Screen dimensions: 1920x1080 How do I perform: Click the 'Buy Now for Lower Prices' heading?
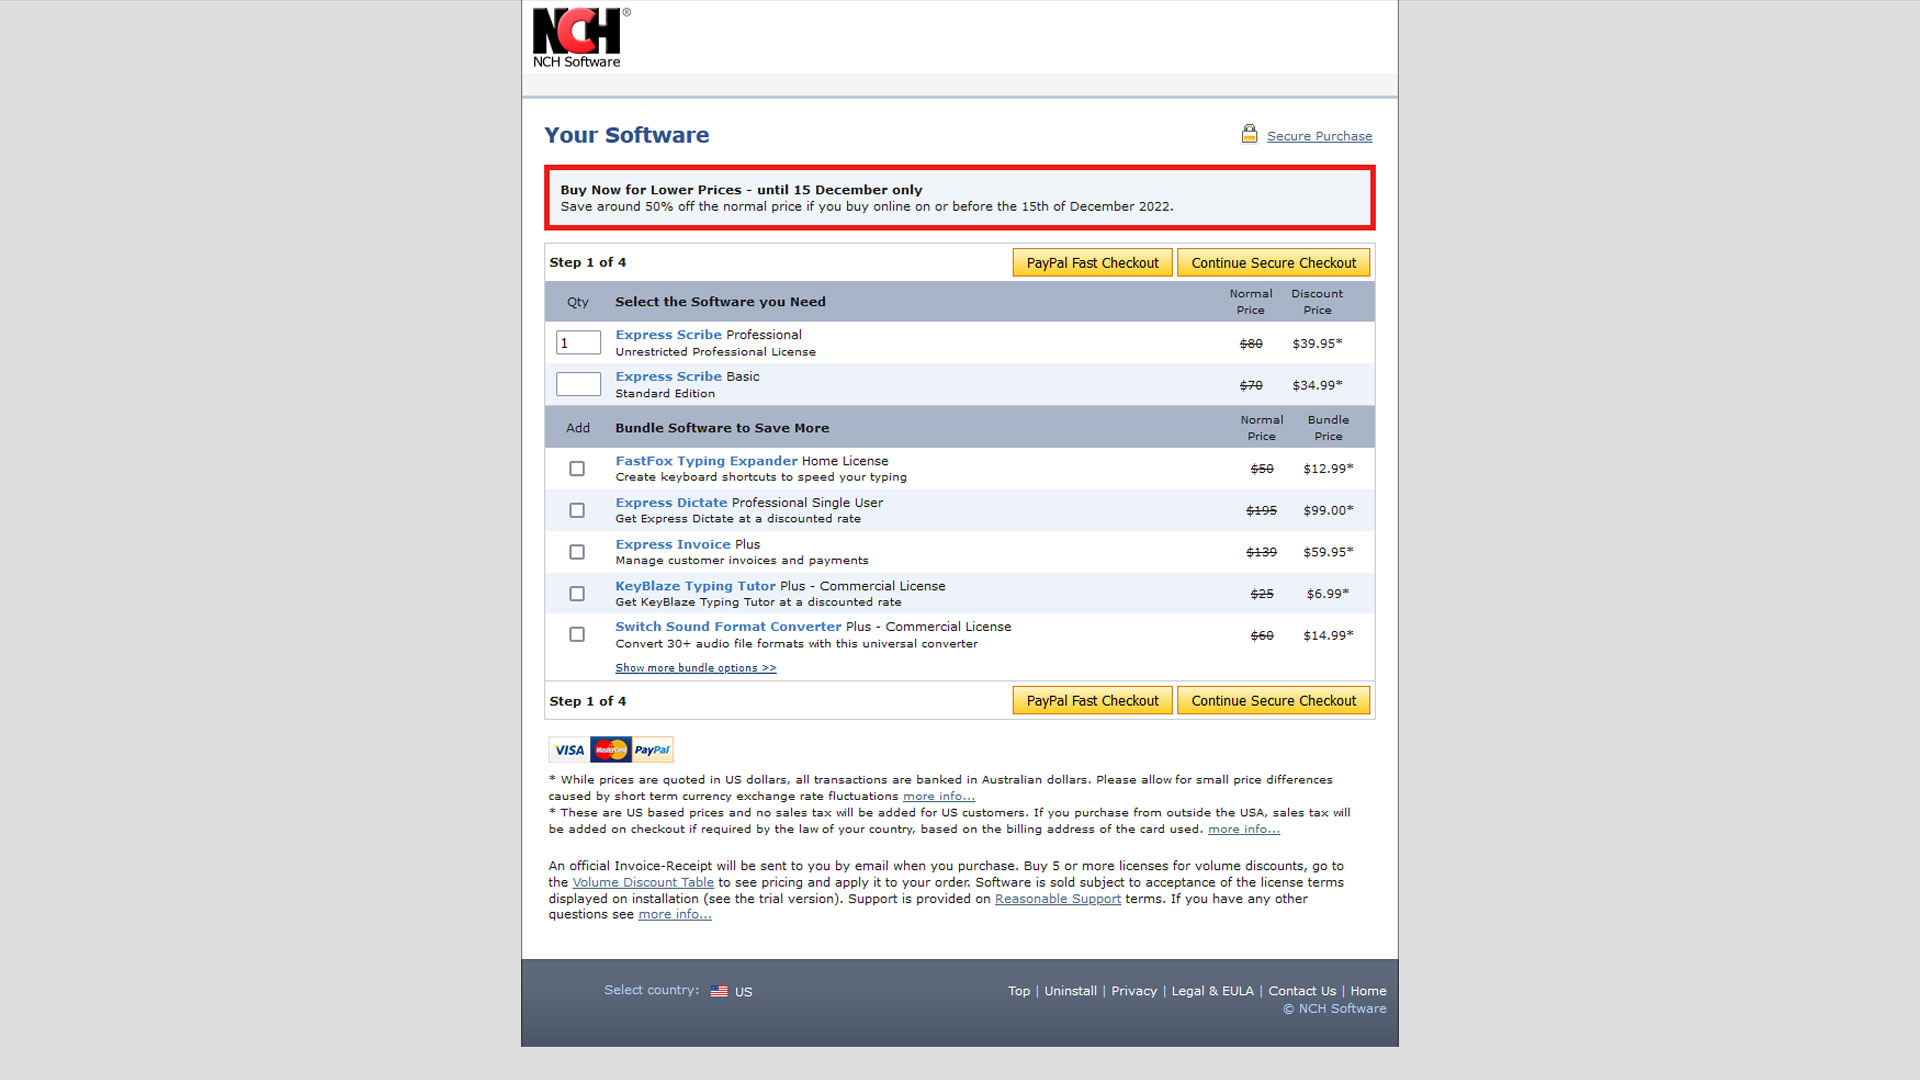click(741, 190)
